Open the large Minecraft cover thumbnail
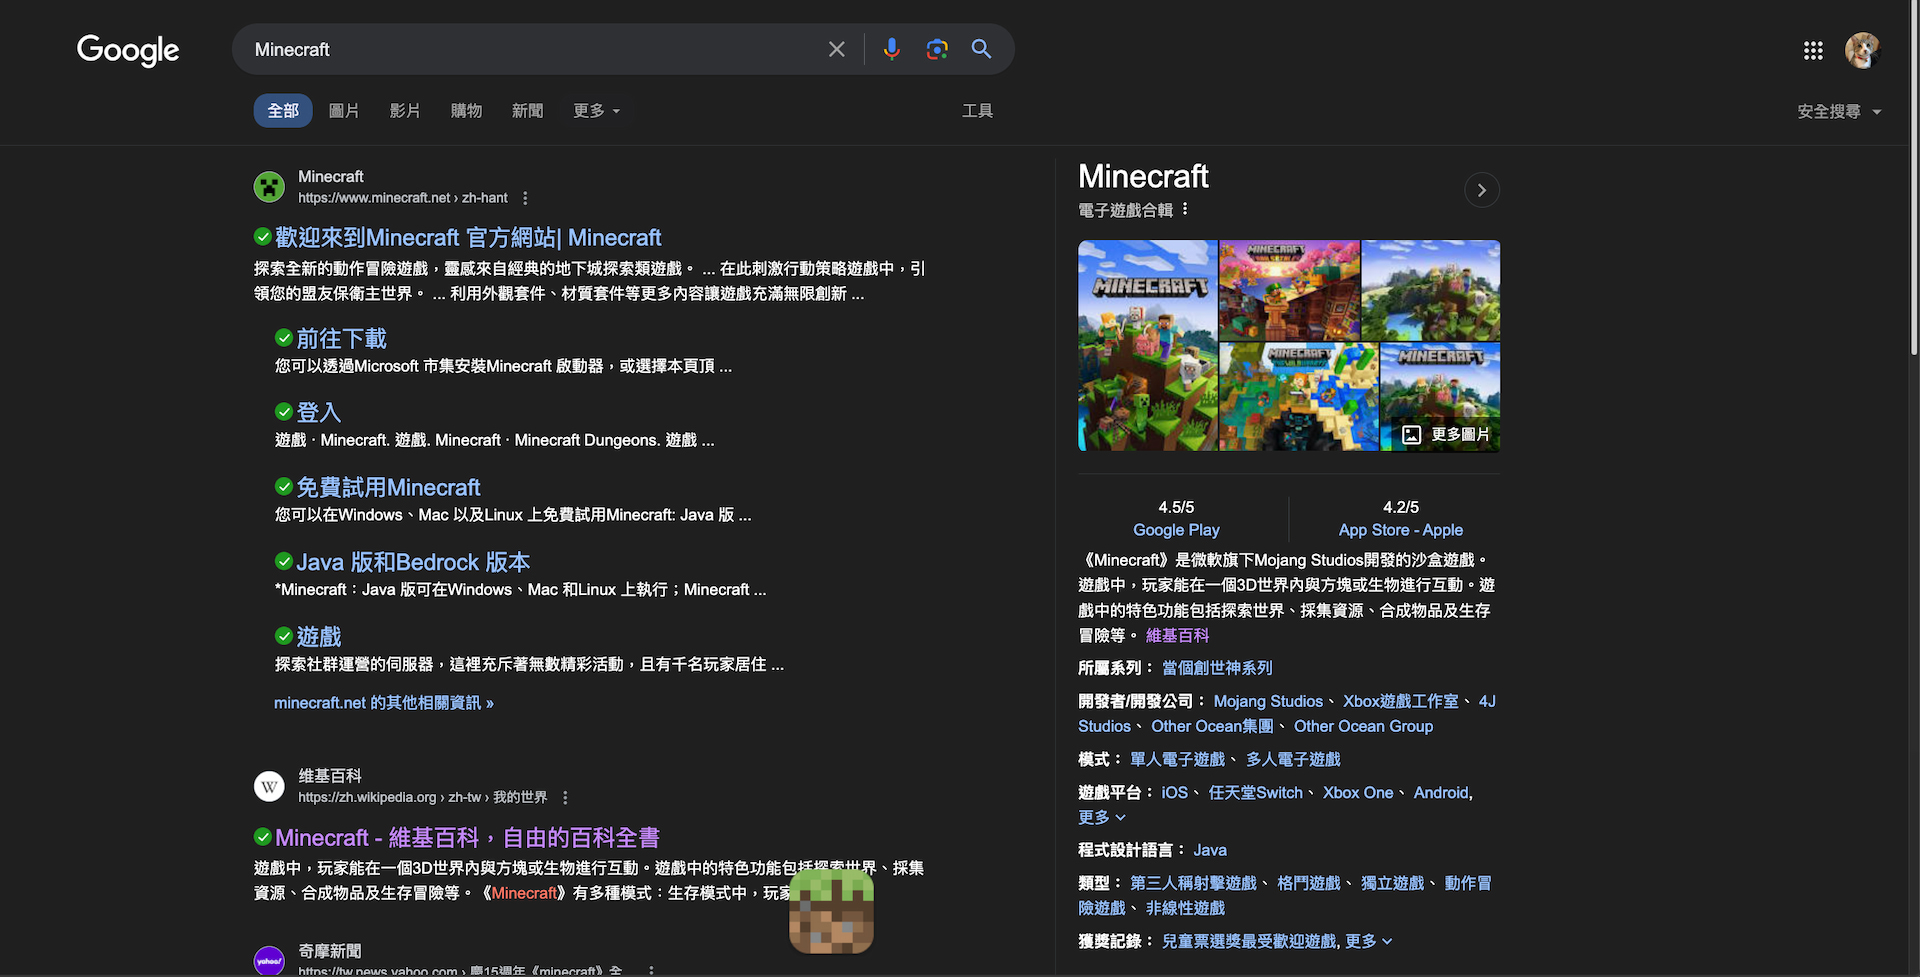Image resolution: width=1920 pixels, height=977 pixels. (x=1147, y=345)
